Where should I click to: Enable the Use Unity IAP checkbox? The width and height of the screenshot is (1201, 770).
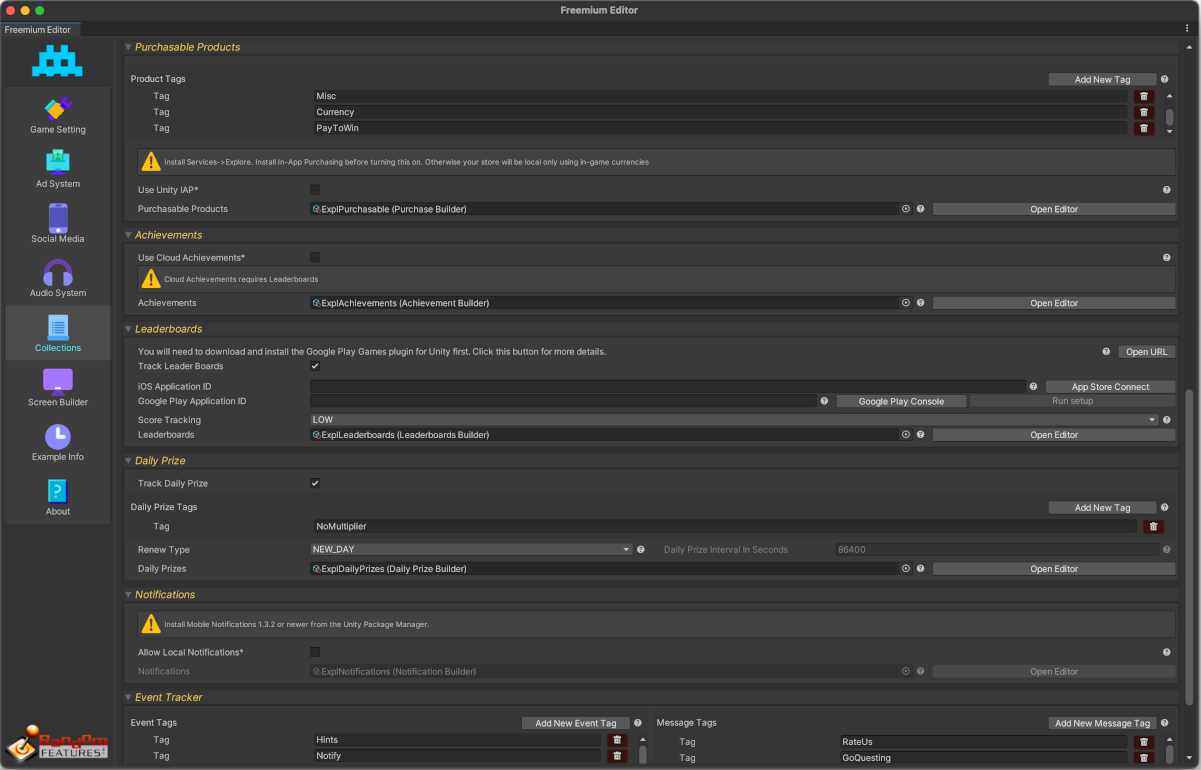pyautogui.click(x=315, y=190)
